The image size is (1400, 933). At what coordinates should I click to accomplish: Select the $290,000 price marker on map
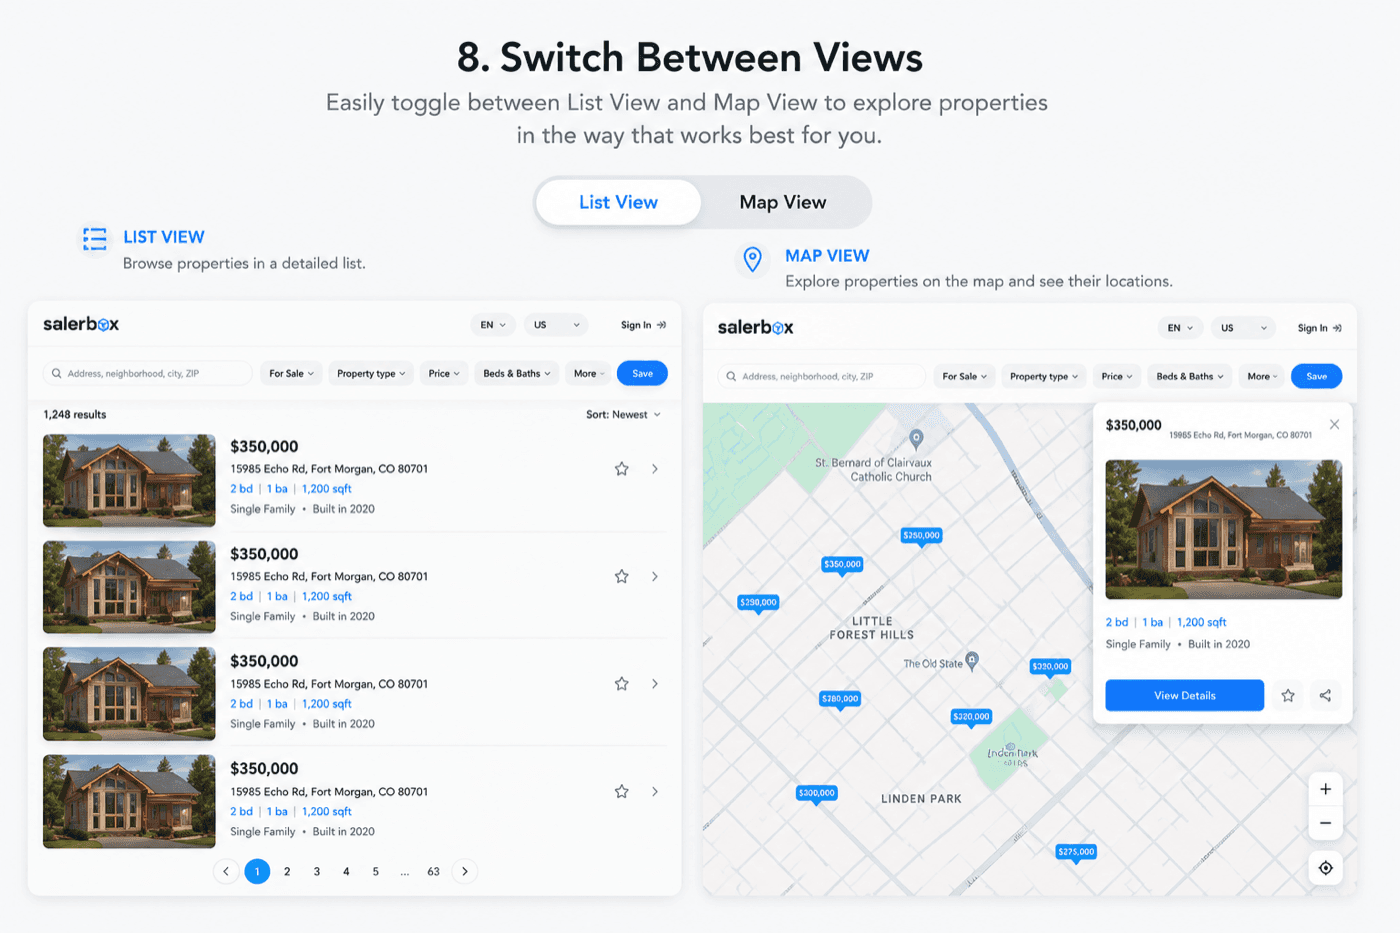point(758,603)
